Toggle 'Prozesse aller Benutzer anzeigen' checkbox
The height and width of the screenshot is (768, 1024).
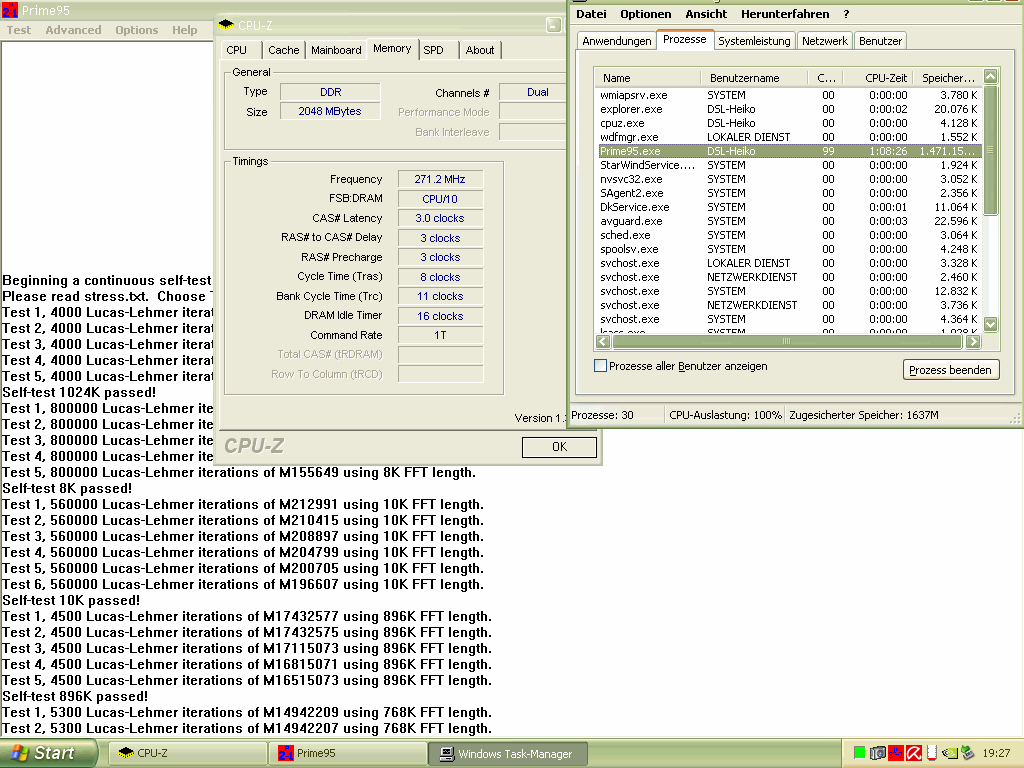click(600, 366)
